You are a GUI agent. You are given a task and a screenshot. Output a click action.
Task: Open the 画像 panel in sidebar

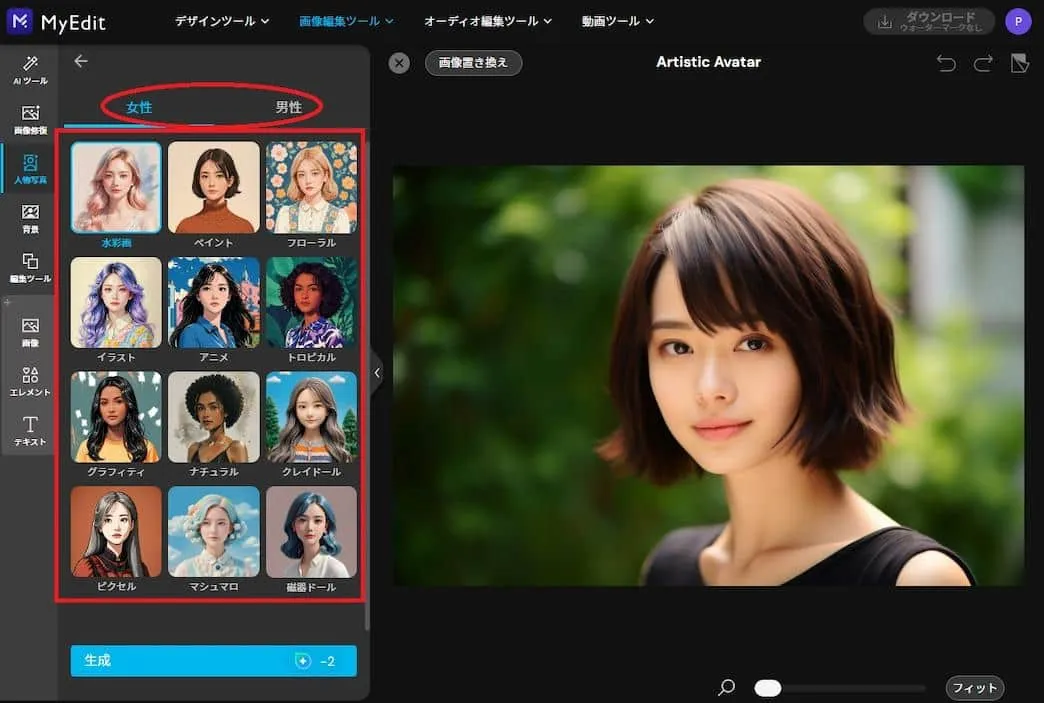coord(29,330)
